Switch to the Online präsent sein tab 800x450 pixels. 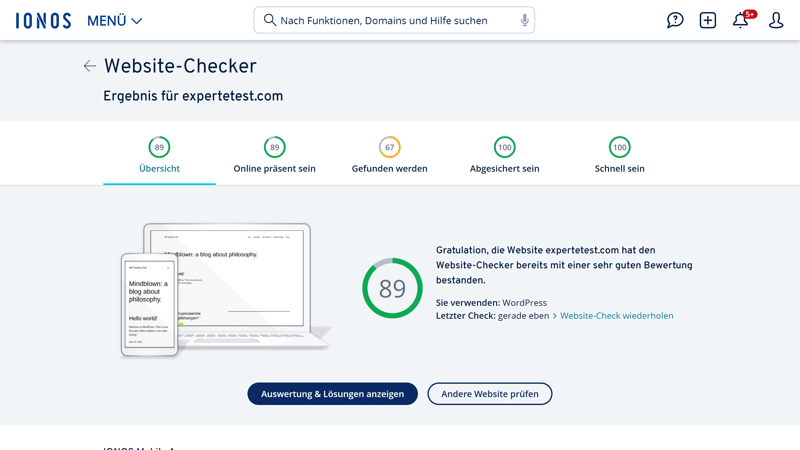click(x=274, y=156)
